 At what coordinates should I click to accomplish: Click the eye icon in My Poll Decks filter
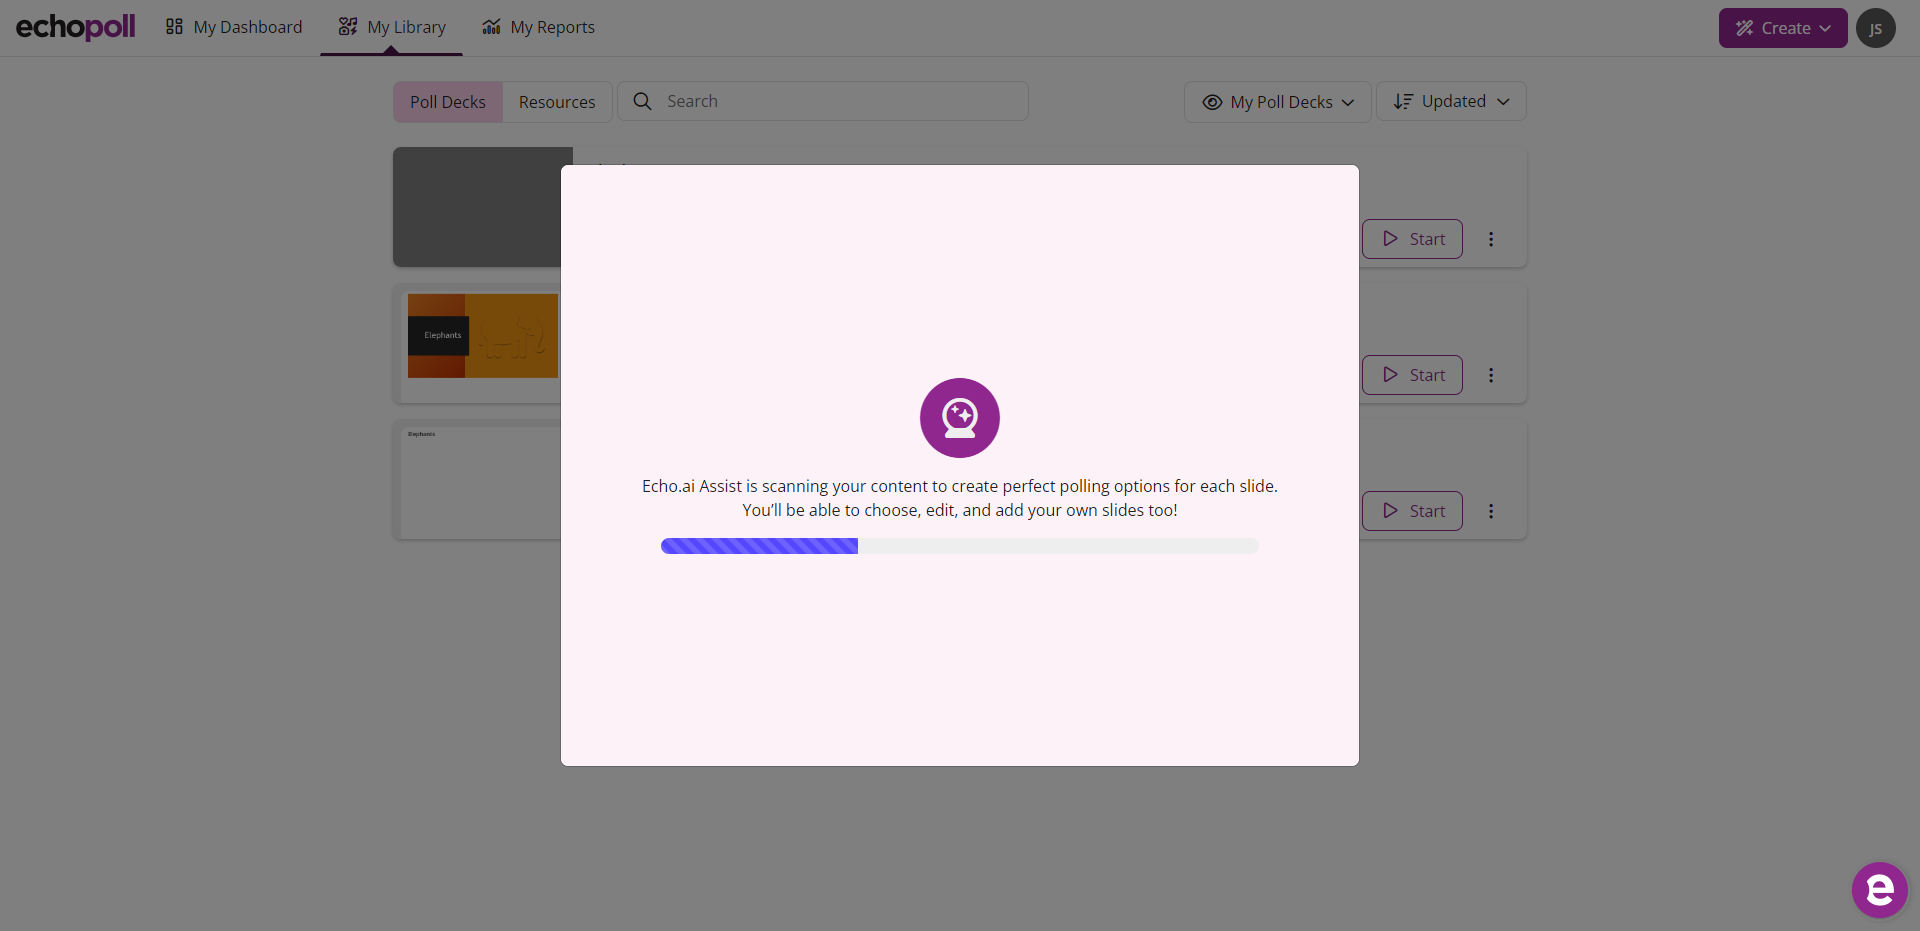click(1212, 102)
